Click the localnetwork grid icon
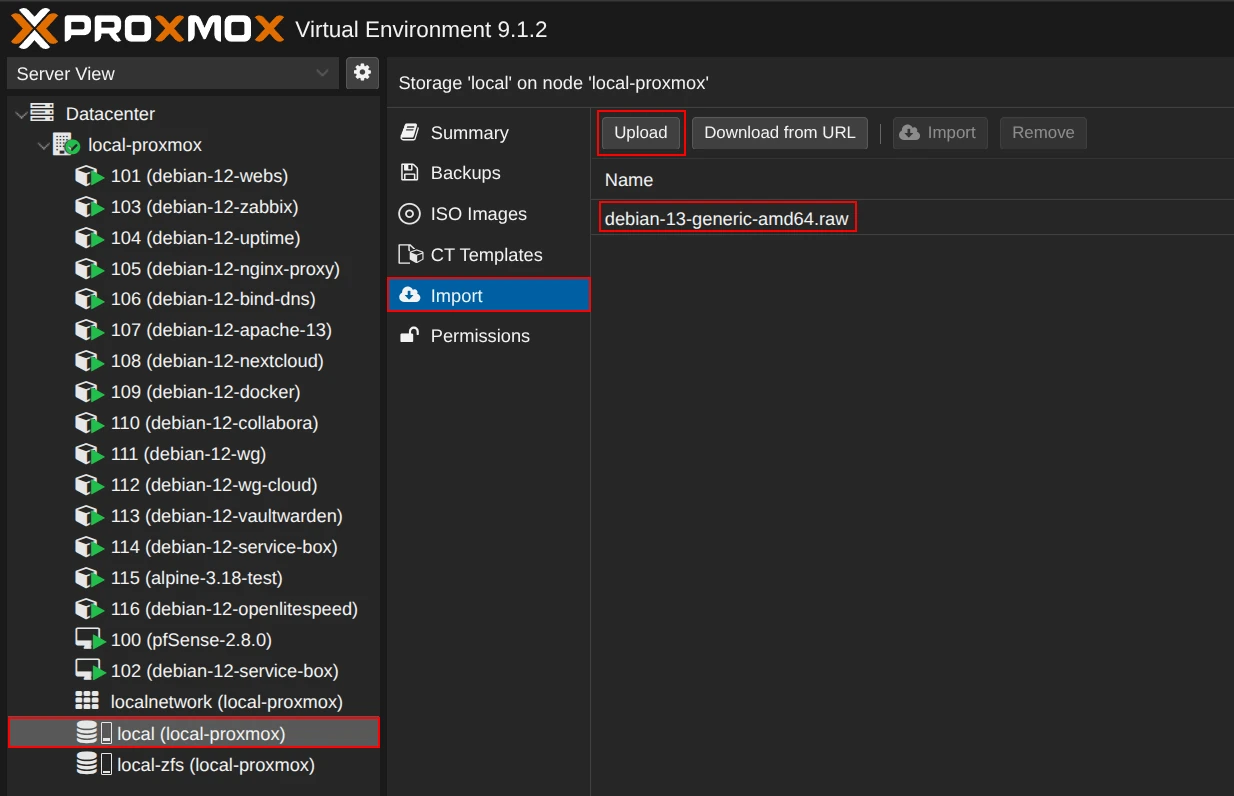The width and height of the screenshot is (1234, 796). click(x=87, y=702)
